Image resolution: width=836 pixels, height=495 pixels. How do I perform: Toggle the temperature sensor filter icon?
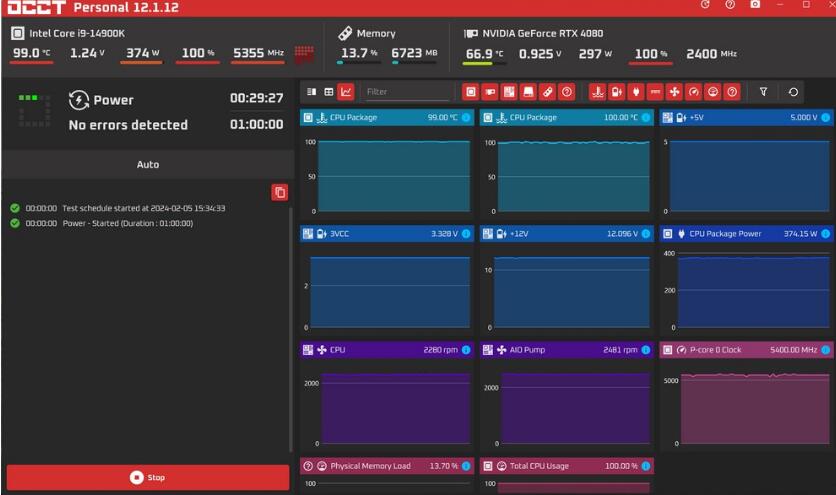[598, 92]
